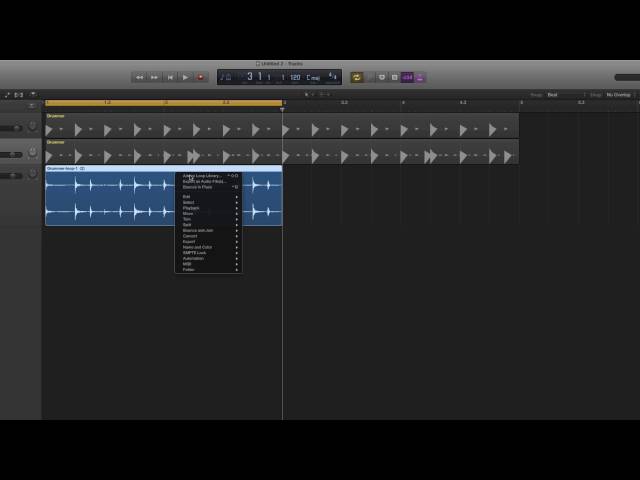This screenshot has height=480, width=640.
Task: Click the Fast Forward transport button
Action: tap(154, 77)
